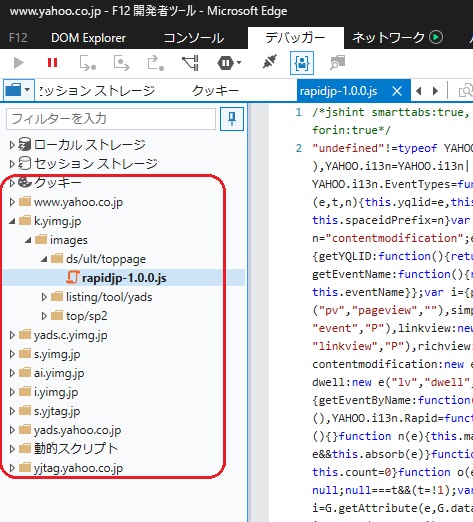Click the ローカル ストレージ database icon

click(24, 144)
